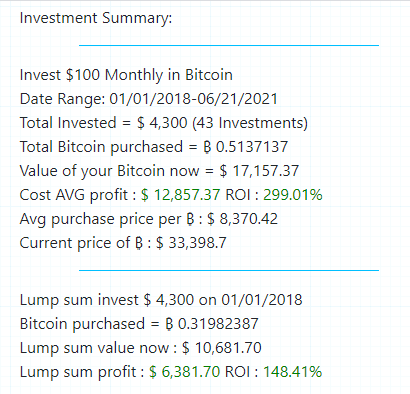Select the date range 01/01/2018-06/21/2021

click(x=193, y=99)
